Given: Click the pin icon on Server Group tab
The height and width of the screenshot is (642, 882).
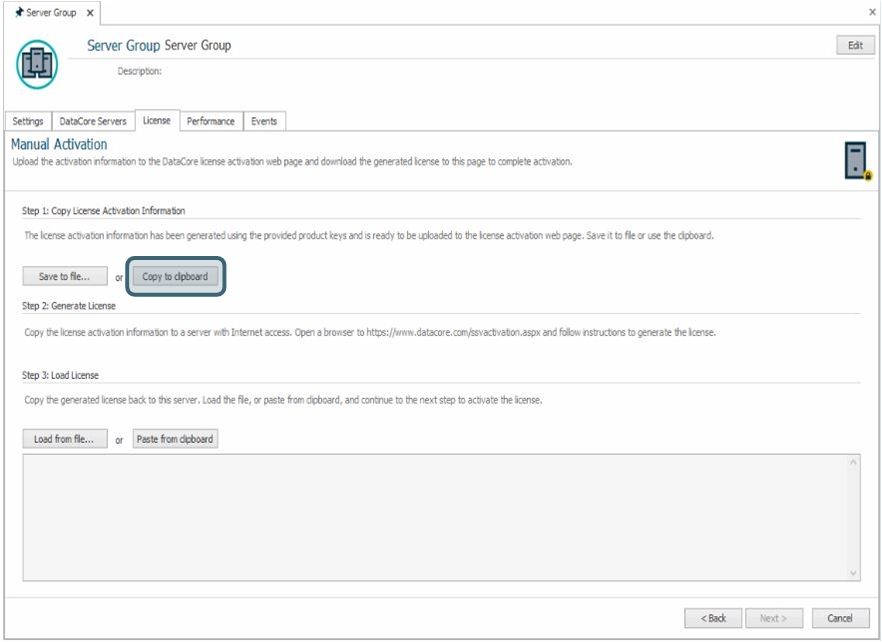Looking at the screenshot, I should pos(19,13).
